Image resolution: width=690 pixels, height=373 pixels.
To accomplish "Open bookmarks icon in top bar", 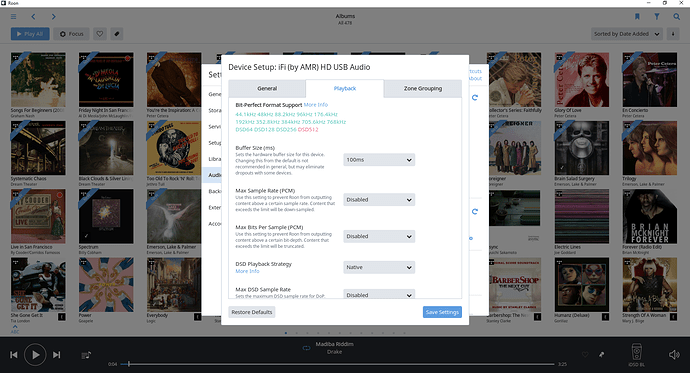I will coord(637,17).
